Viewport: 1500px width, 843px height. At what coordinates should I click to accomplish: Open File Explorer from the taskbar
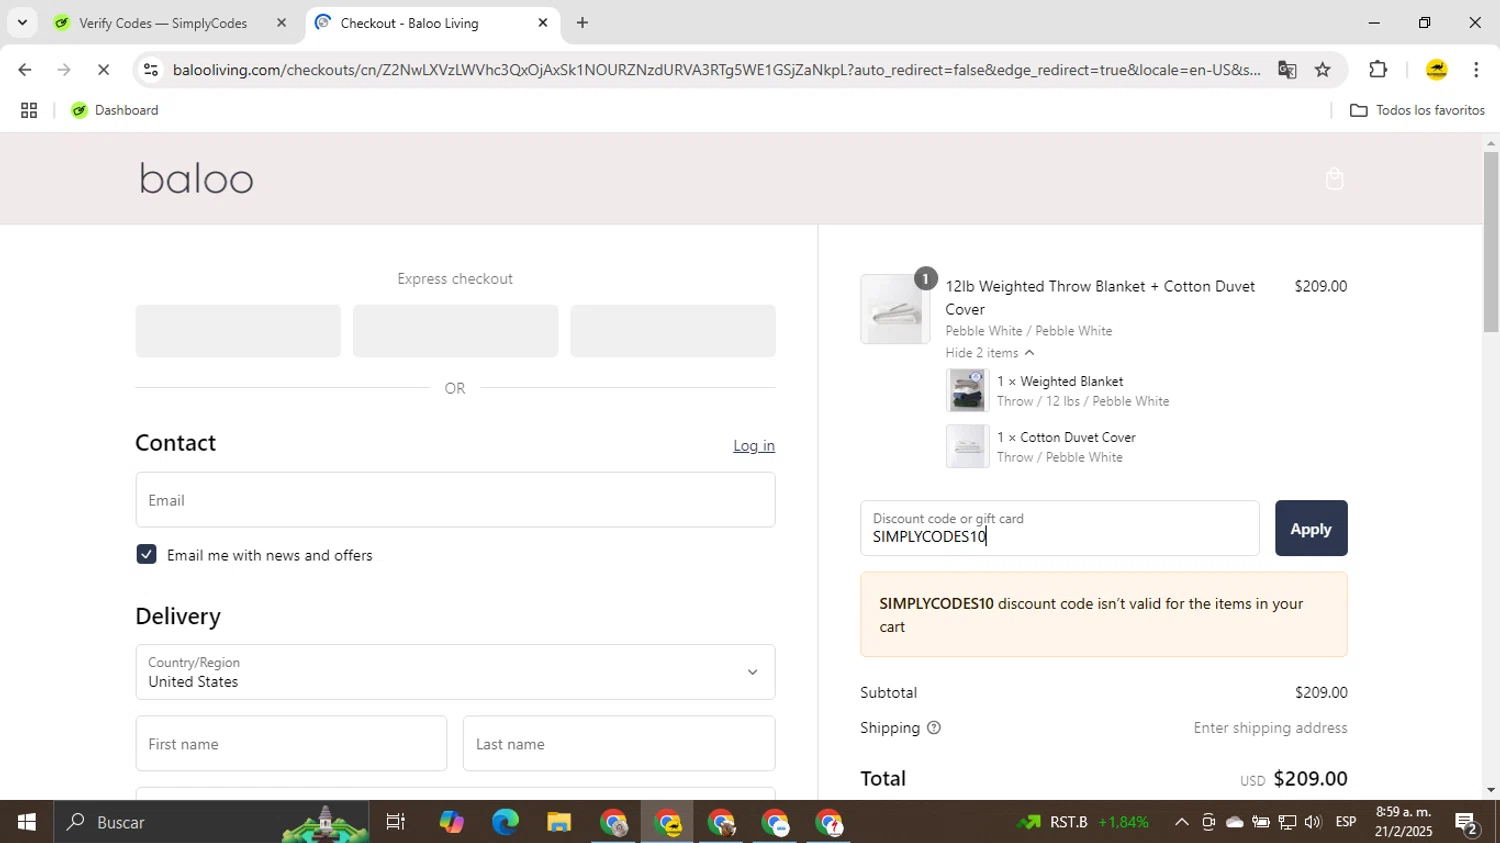(x=559, y=822)
